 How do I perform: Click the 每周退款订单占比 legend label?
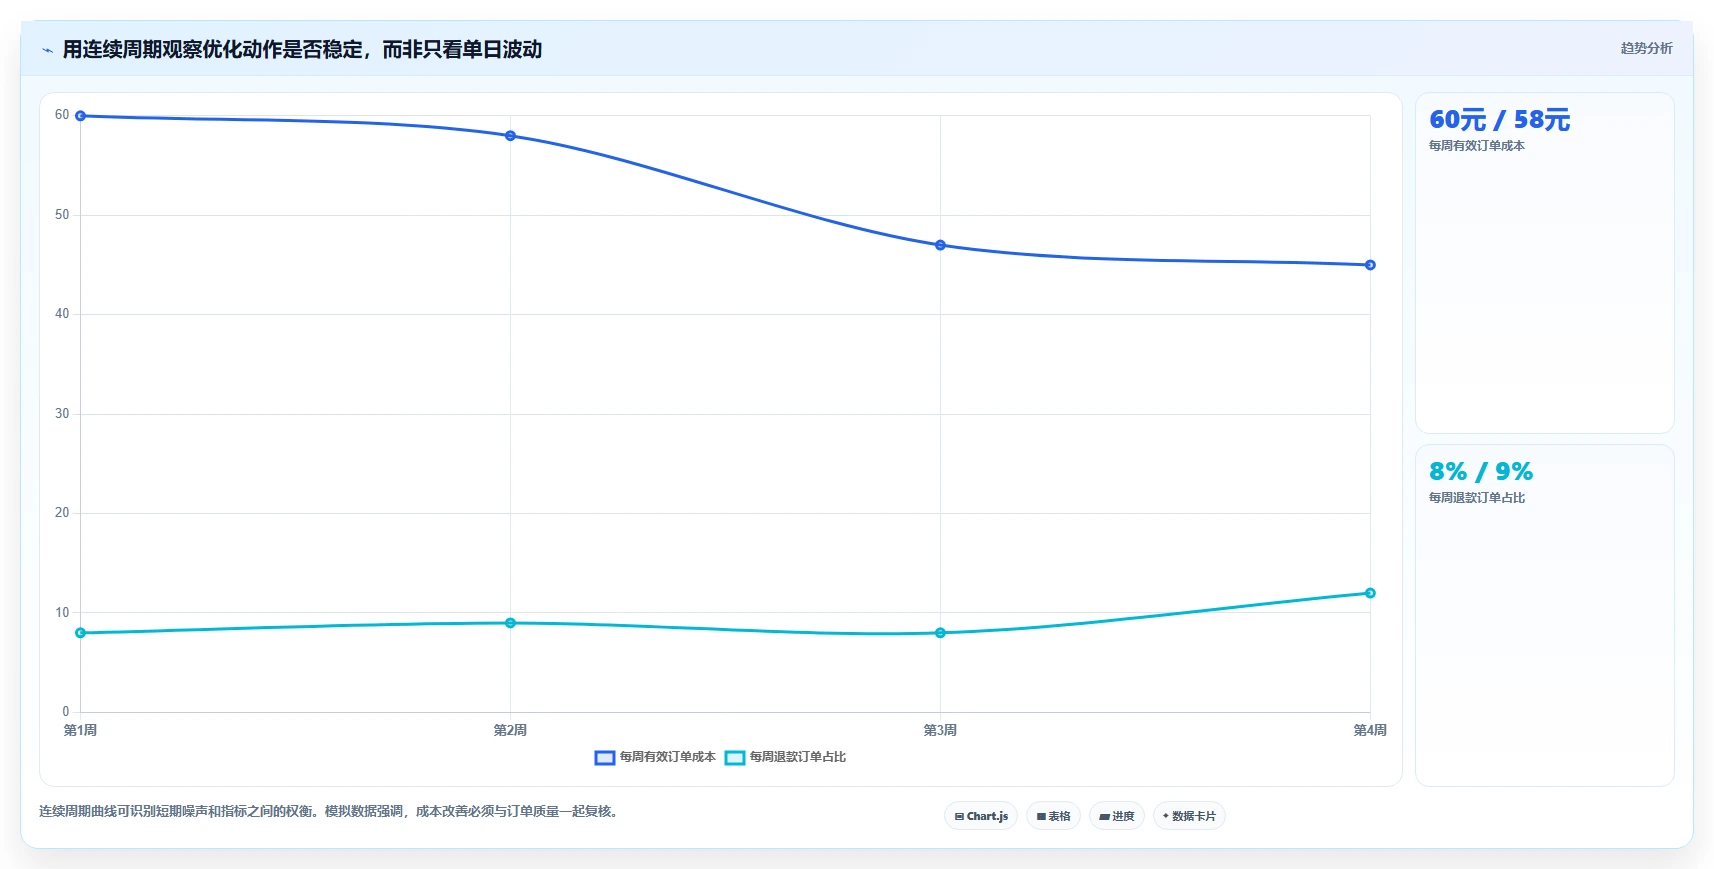[x=797, y=757]
